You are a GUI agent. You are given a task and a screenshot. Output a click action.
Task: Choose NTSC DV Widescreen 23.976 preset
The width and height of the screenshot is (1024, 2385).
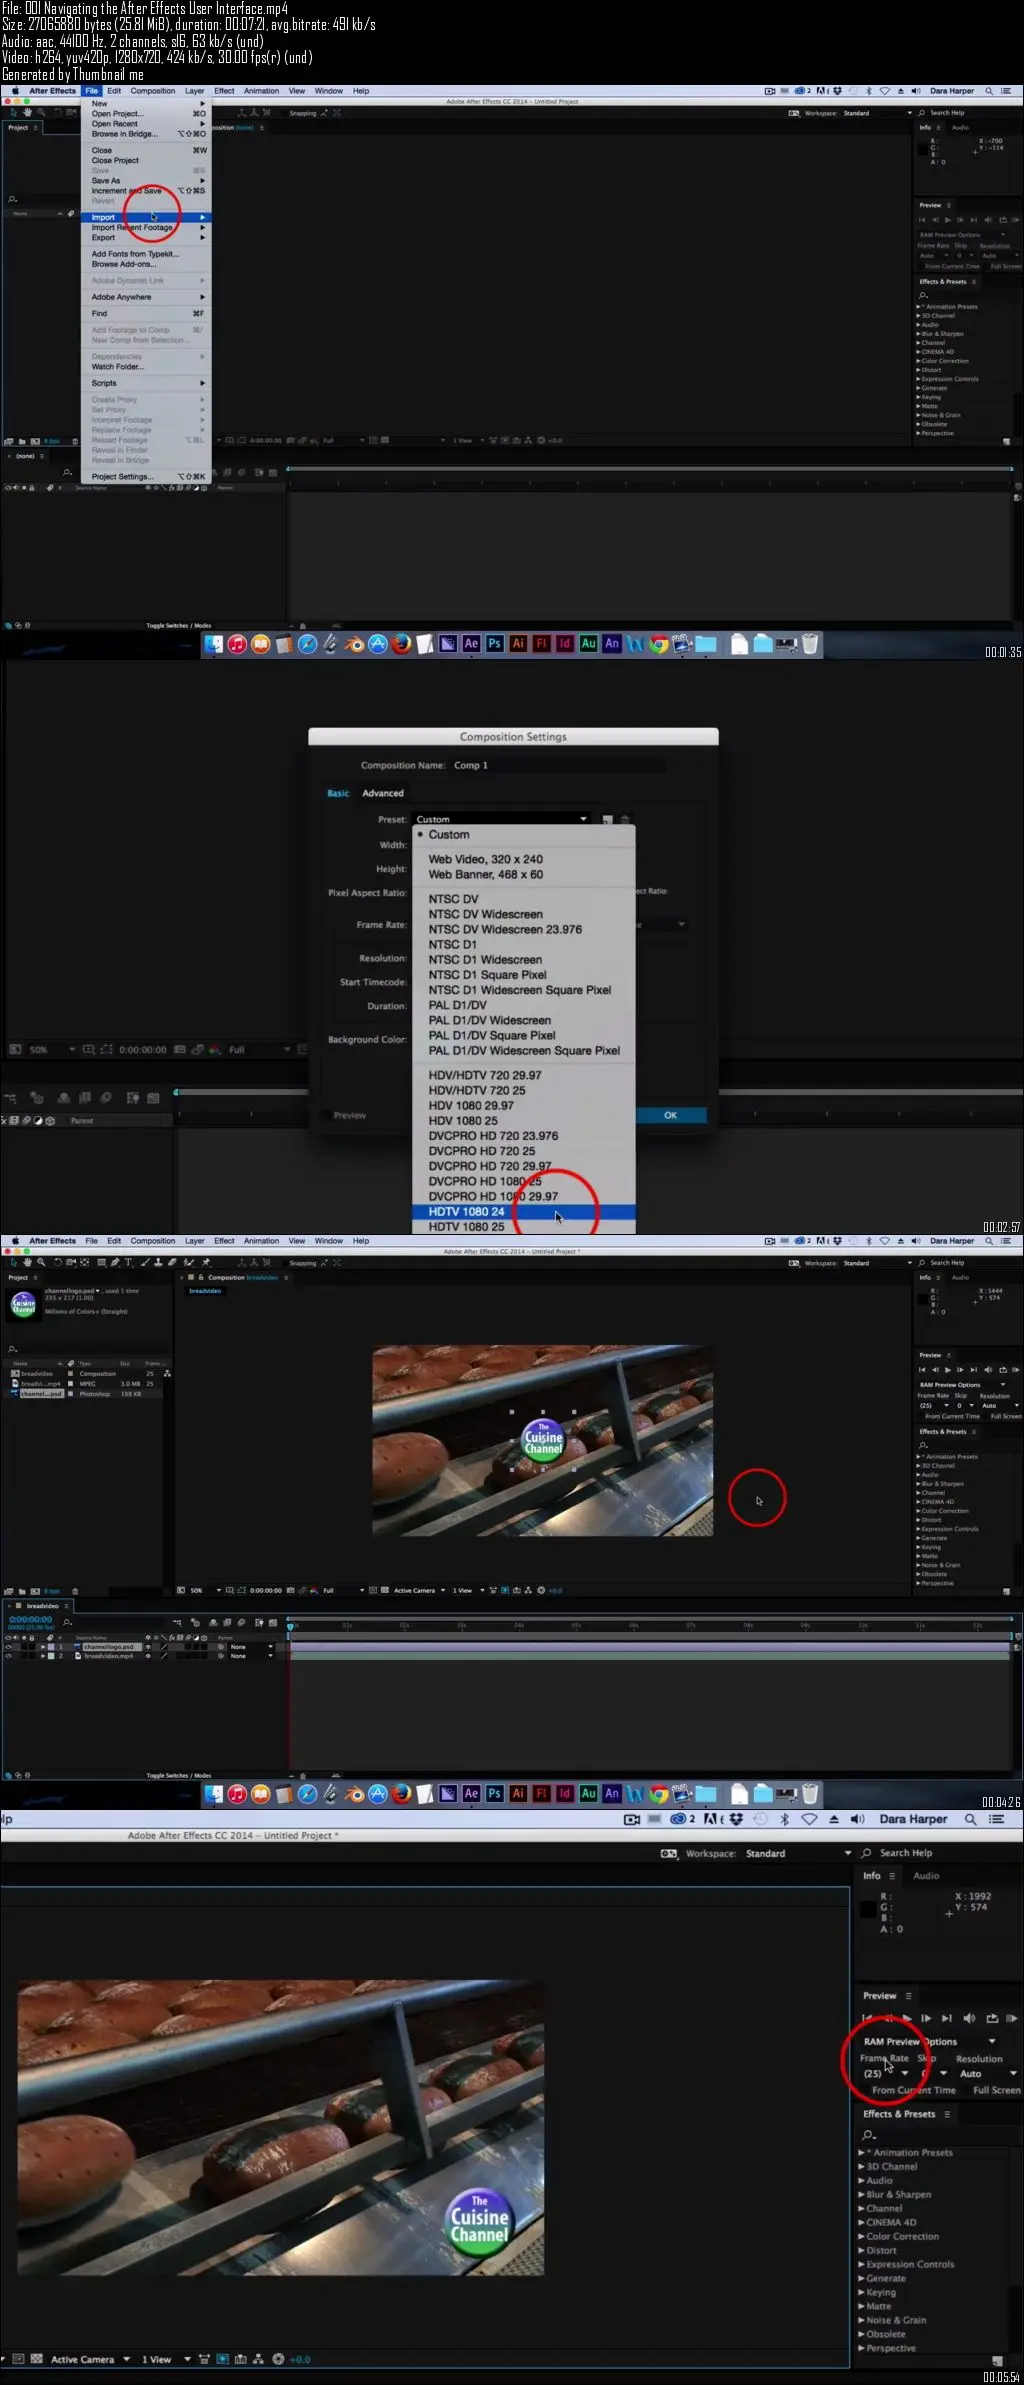coord(524,929)
